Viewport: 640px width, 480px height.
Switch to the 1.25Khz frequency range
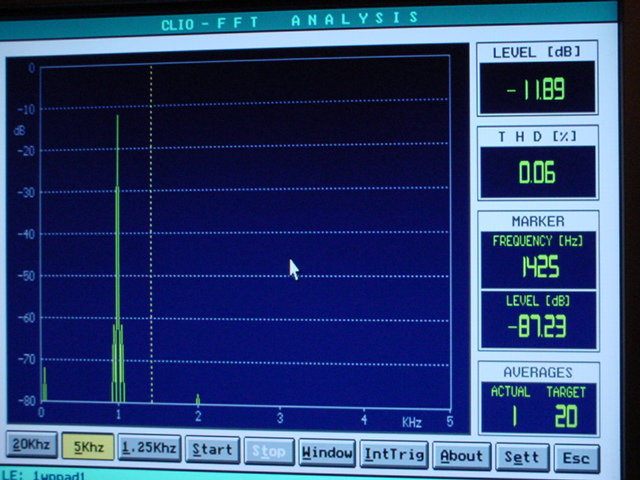click(149, 448)
